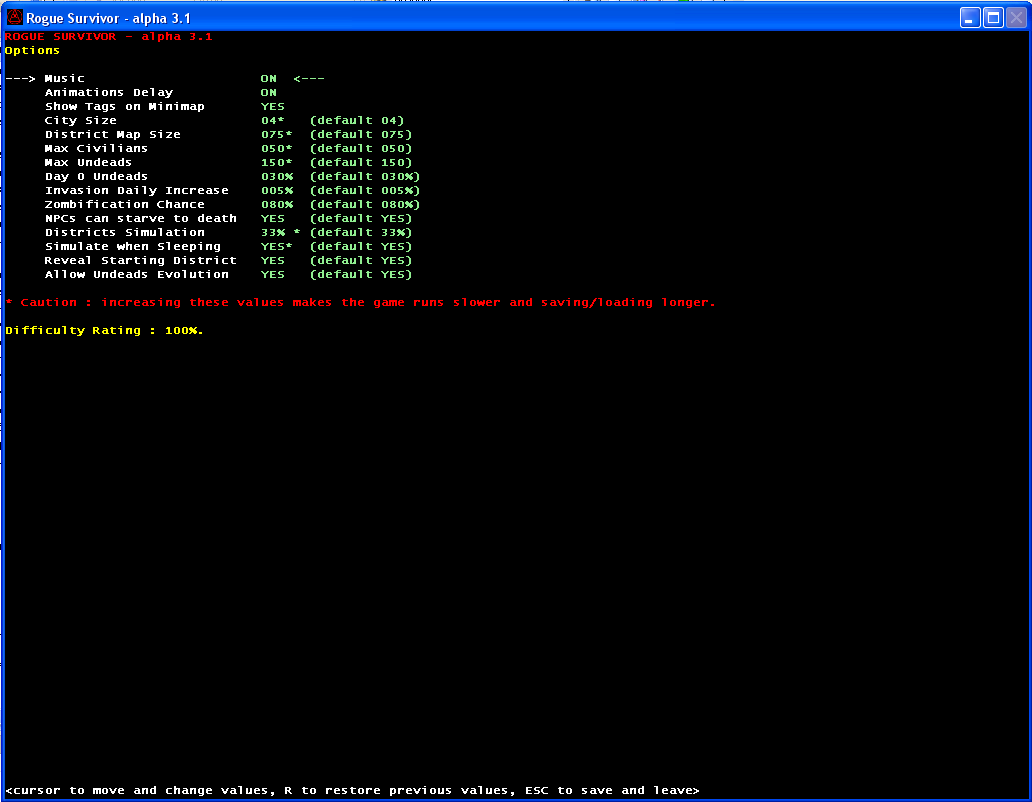Select Simulate when Sleeping option
1032x802 pixels.
click(133, 246)
